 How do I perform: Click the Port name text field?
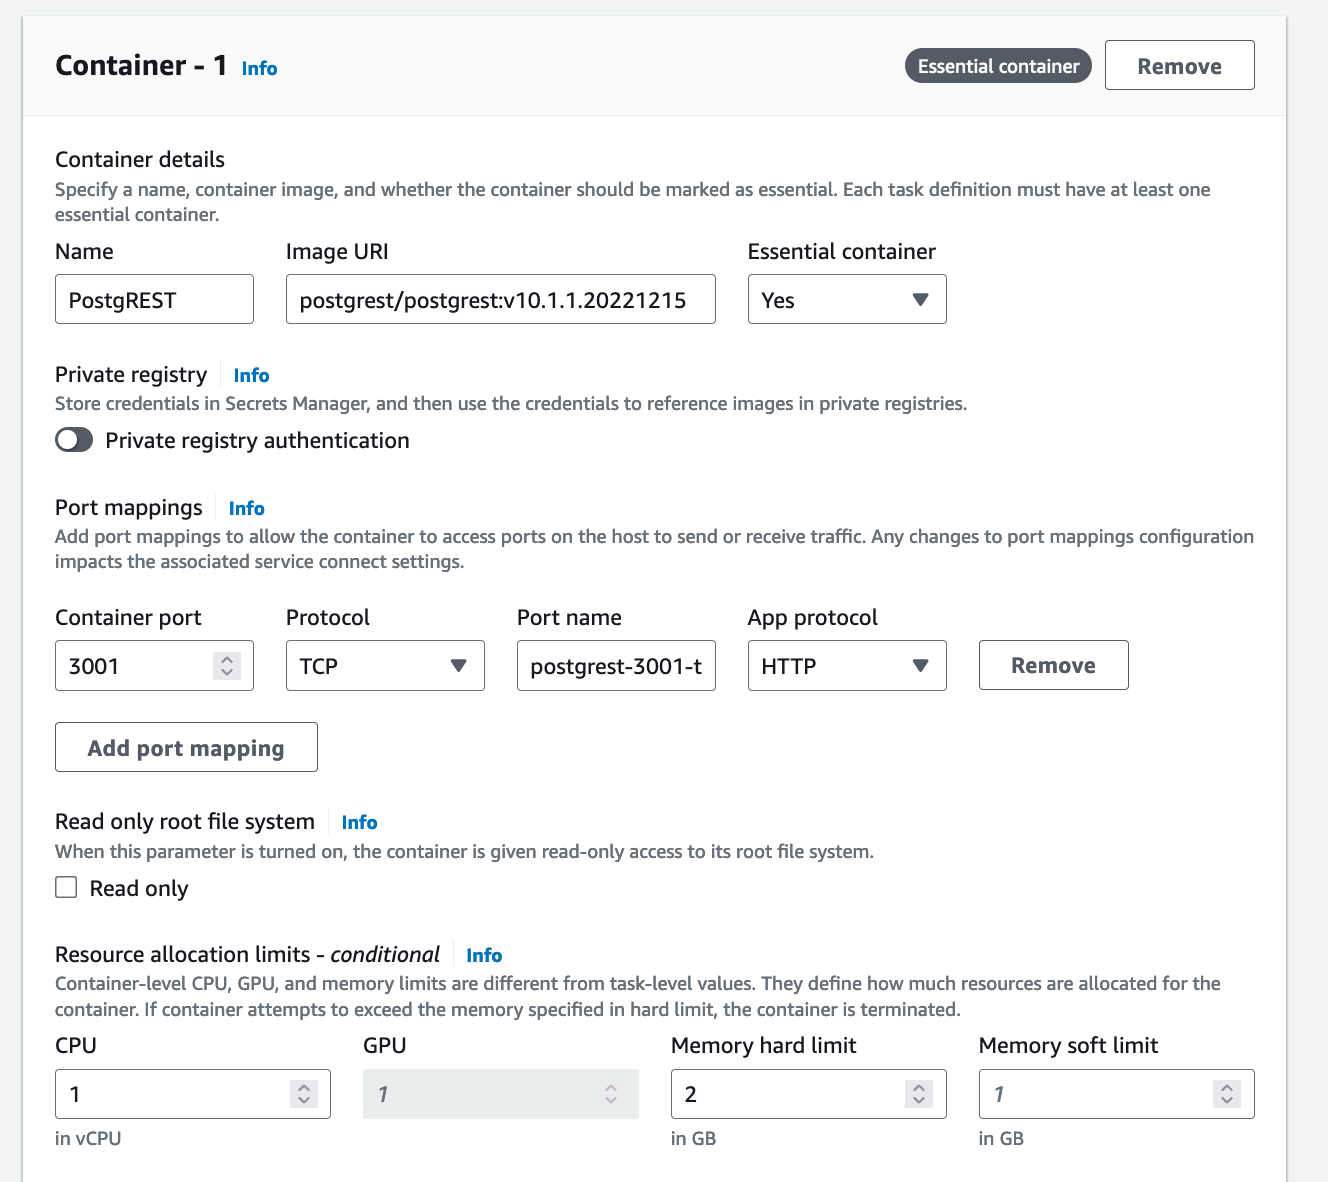pos(616,666)
